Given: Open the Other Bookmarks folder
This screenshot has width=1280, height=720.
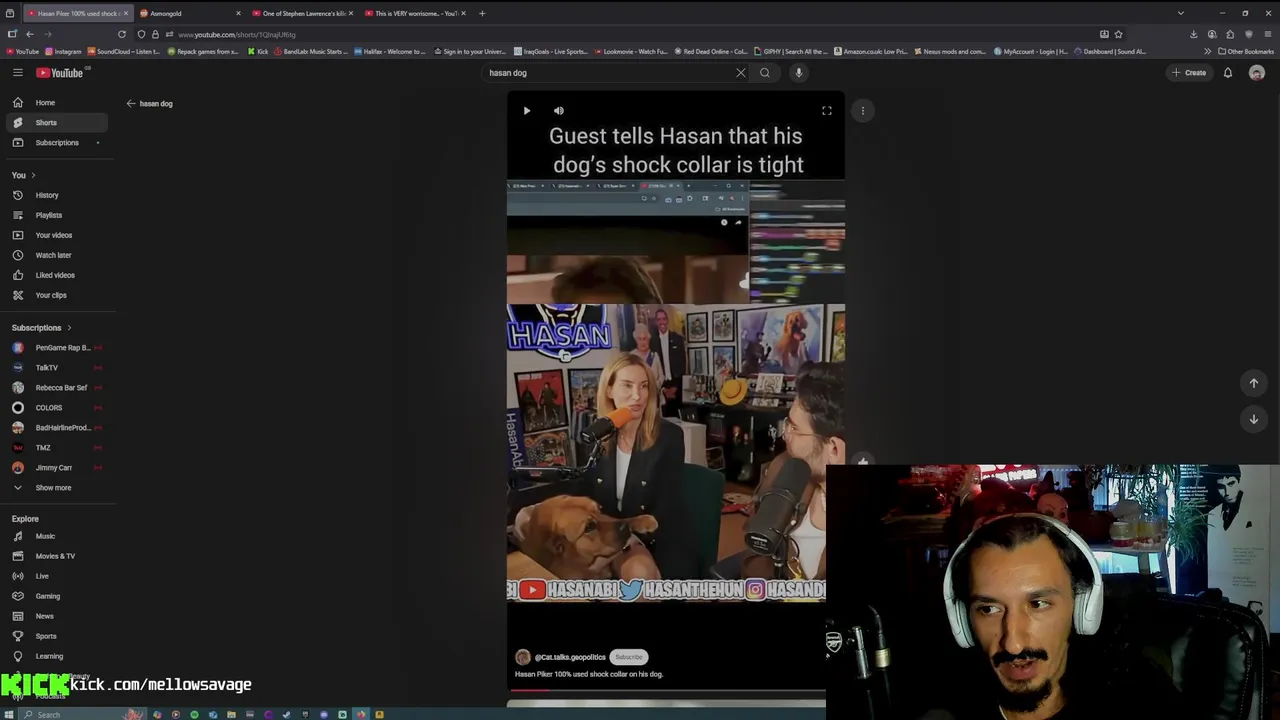Looking at the screenshot, I should click(1246, 51).
